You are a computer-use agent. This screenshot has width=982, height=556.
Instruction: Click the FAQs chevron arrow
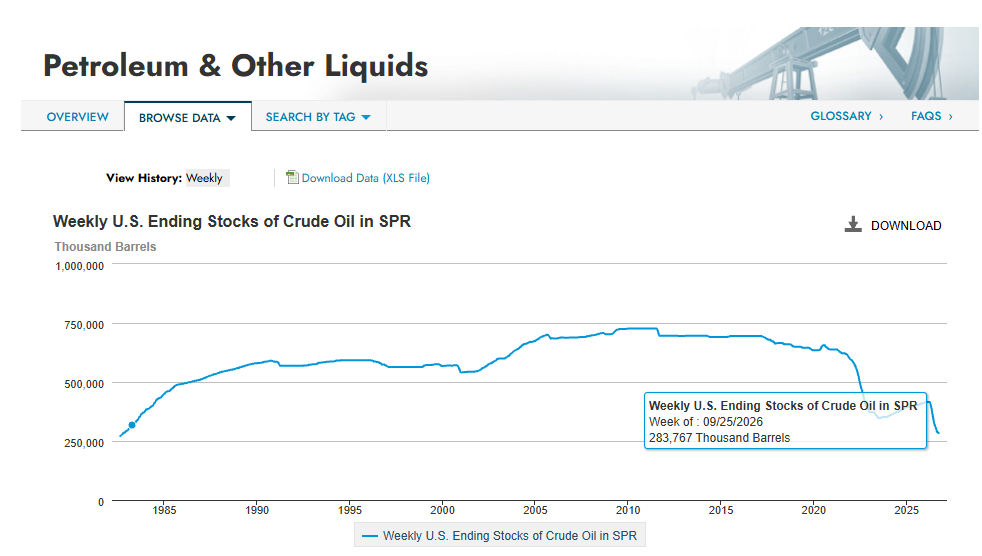click(x=951, y=116)
